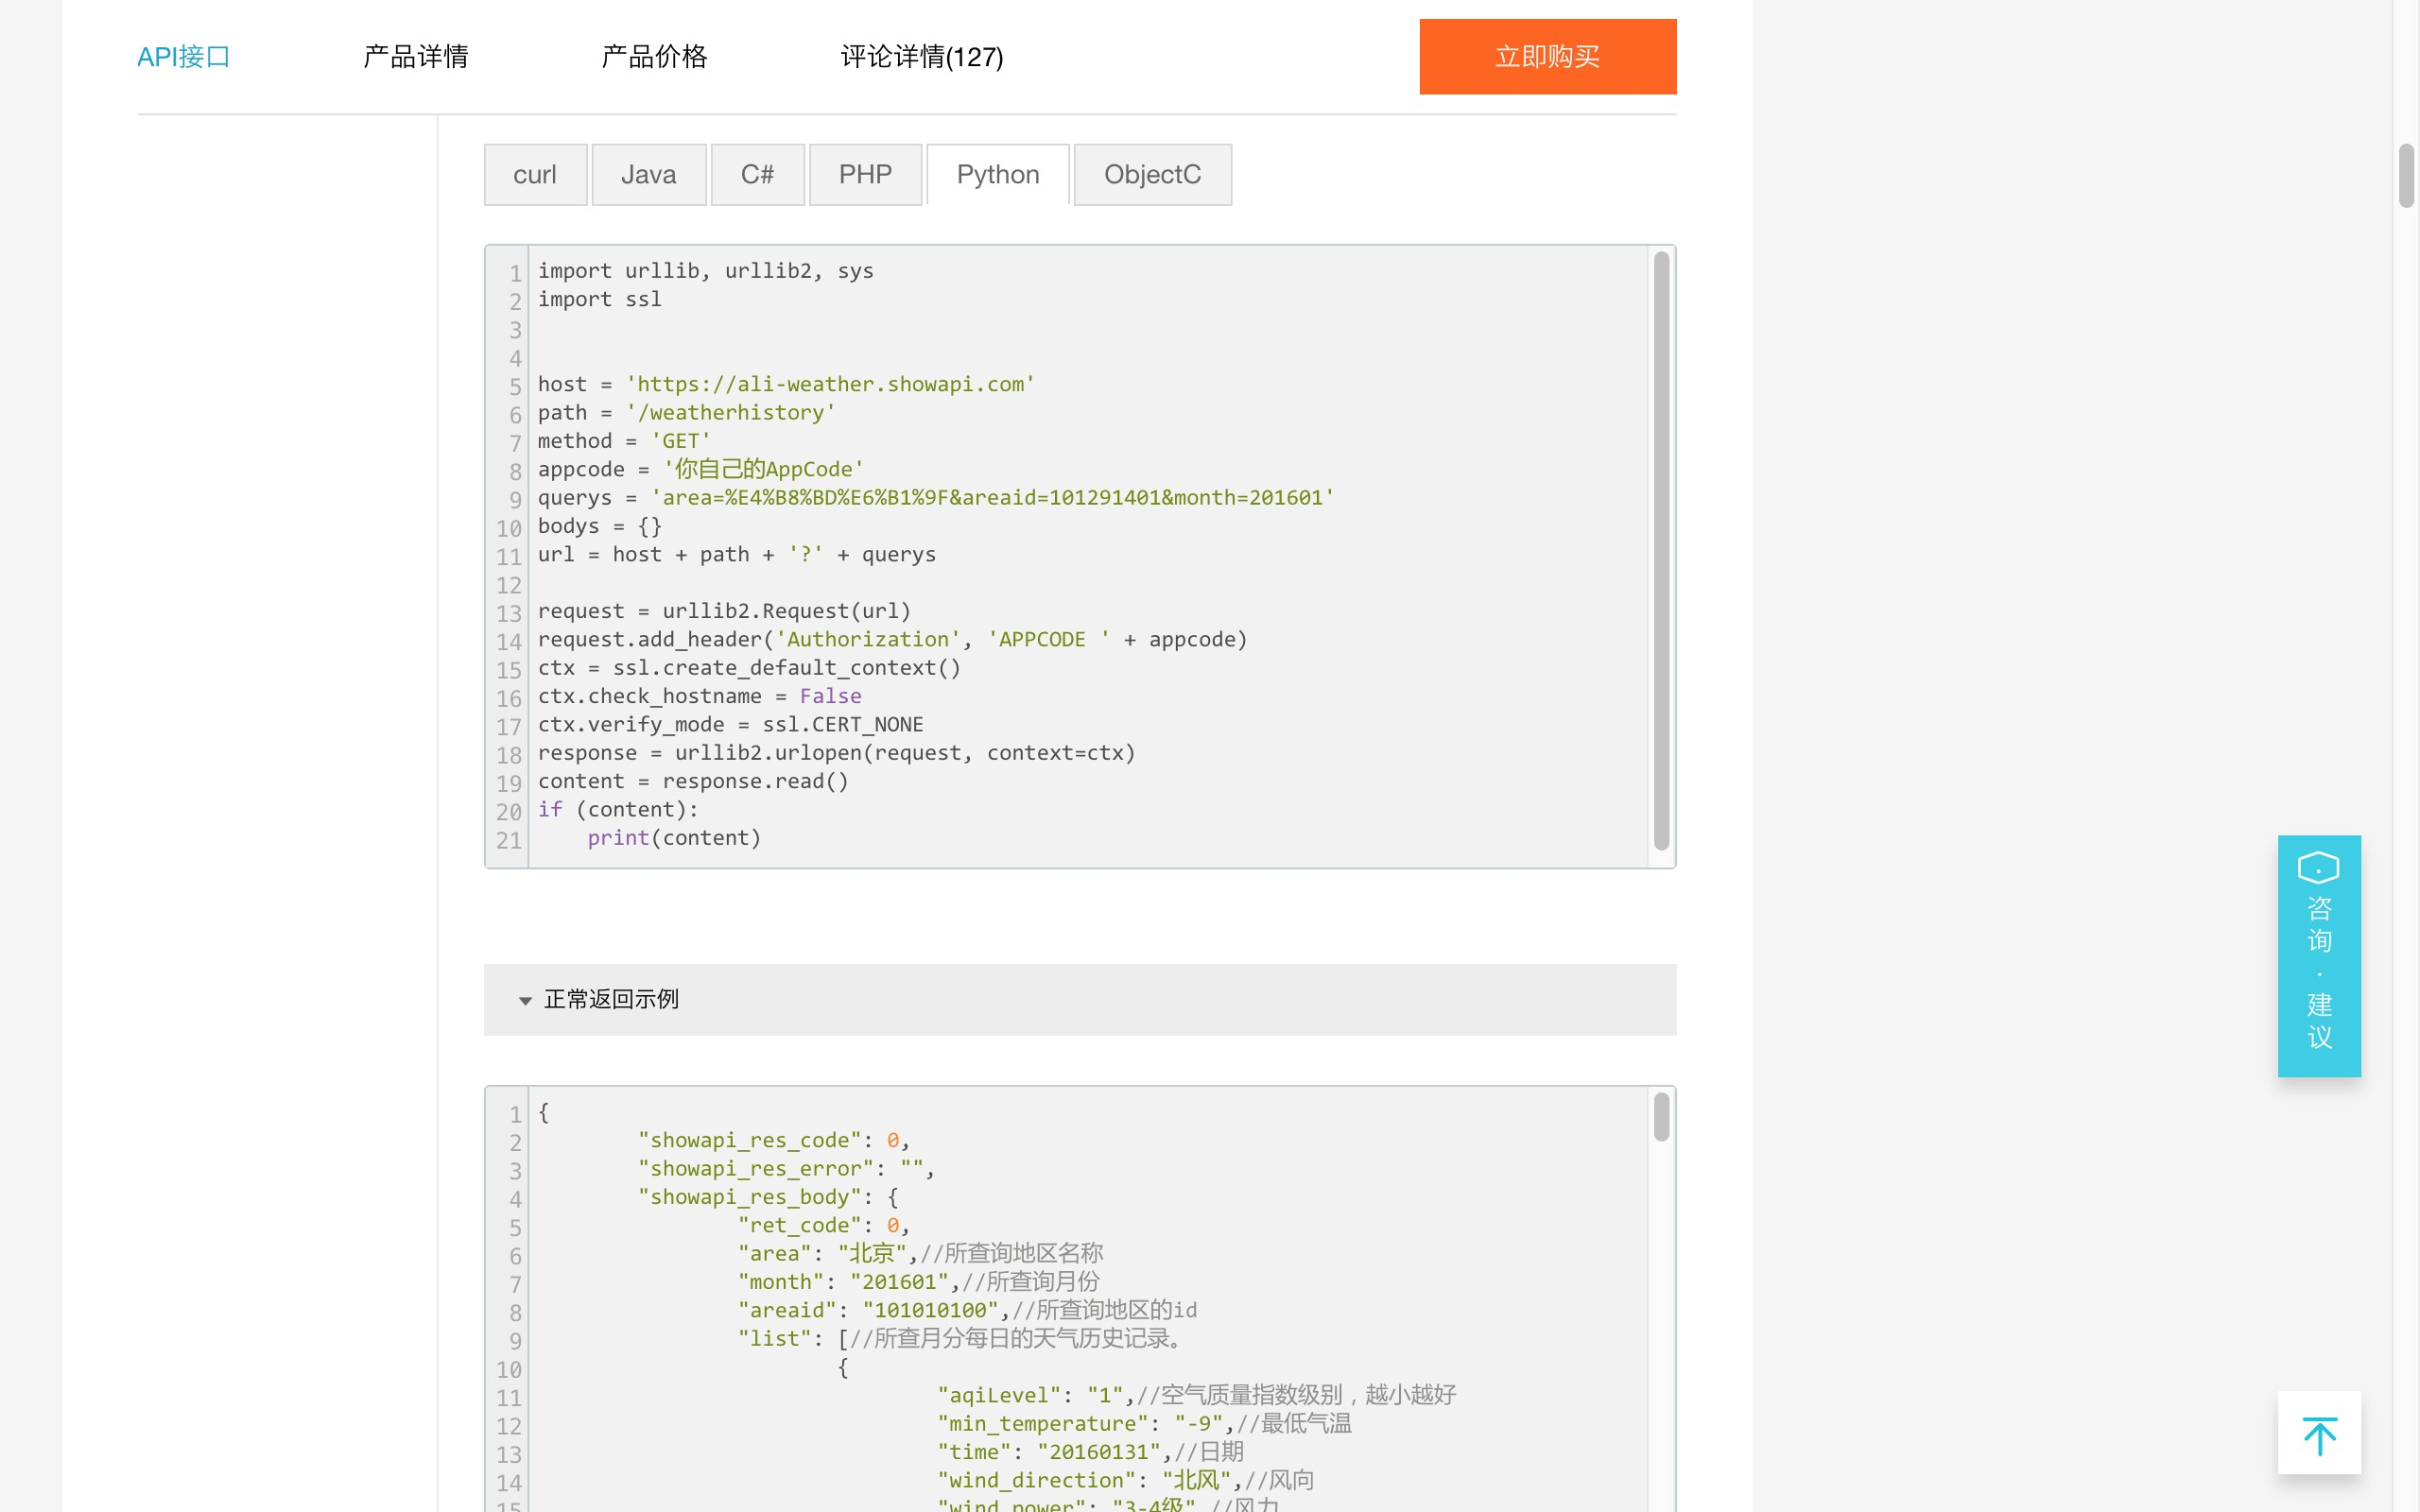Switch to the curl code tab
Viewport: 2420px width, 1512px height.
(535, 174)
